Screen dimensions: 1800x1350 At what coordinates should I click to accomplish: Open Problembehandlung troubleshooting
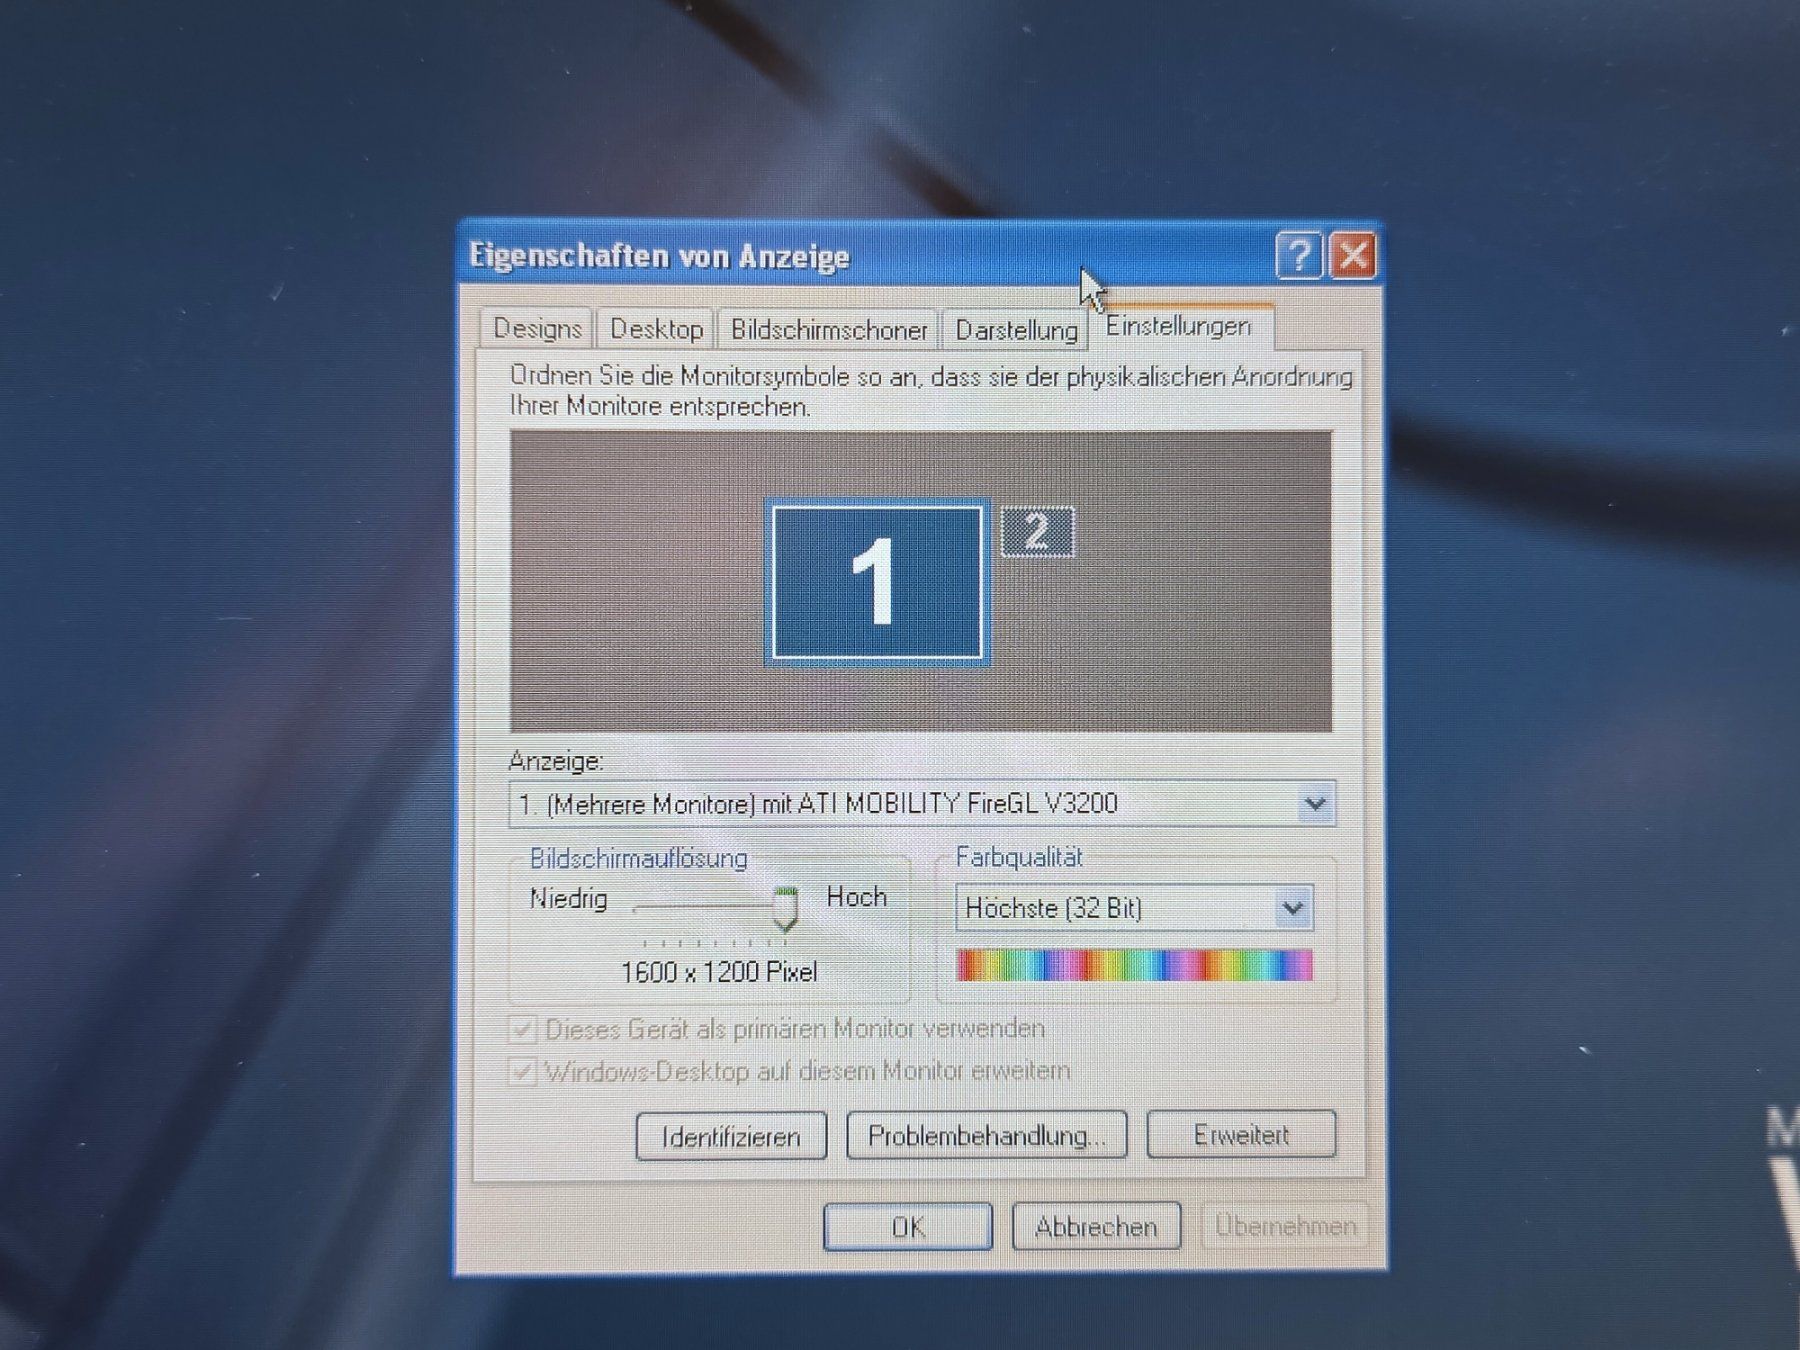[x=986, y=1136]
